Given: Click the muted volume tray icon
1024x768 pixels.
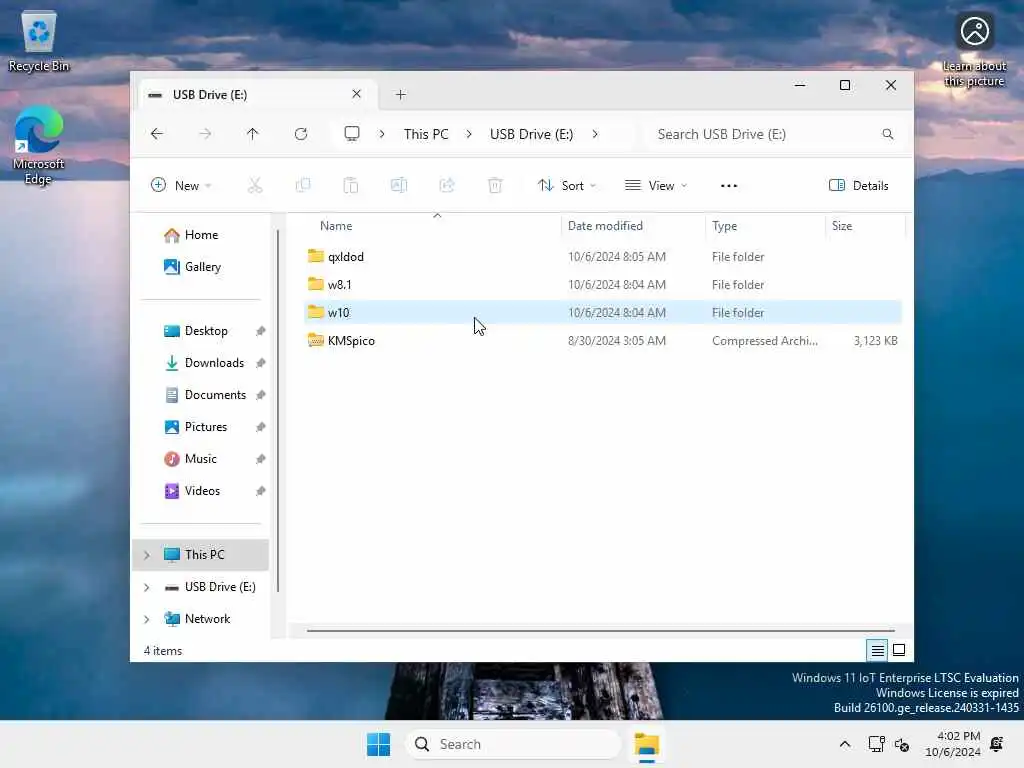Looking at the screenshot, I should point(903,744).
